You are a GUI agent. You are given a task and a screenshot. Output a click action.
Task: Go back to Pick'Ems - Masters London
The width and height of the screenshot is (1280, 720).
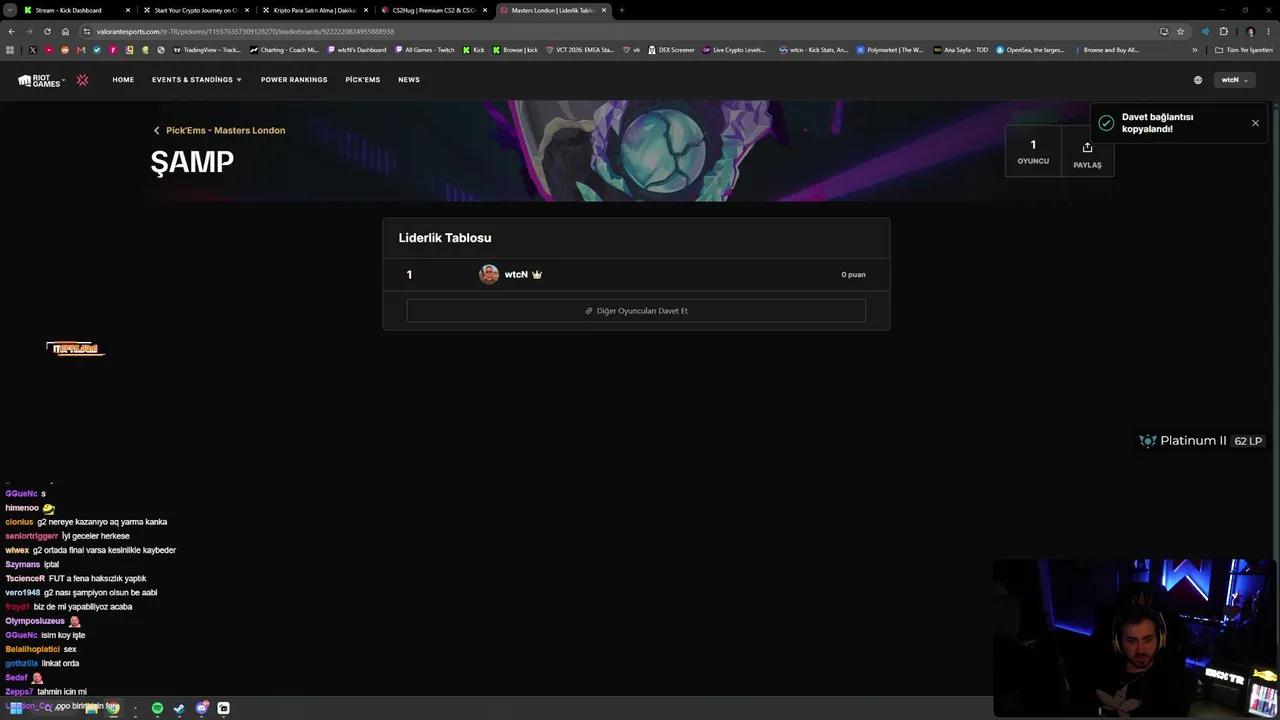point(219,130)
